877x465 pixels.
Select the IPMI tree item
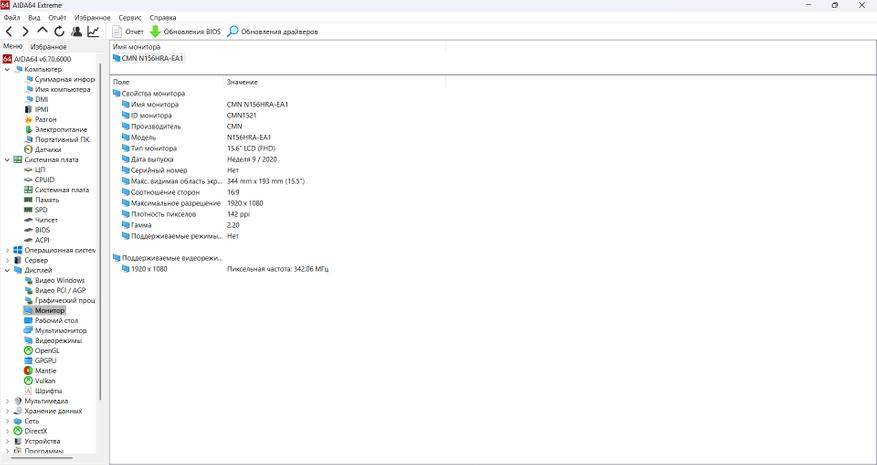(x=36, y=110)
